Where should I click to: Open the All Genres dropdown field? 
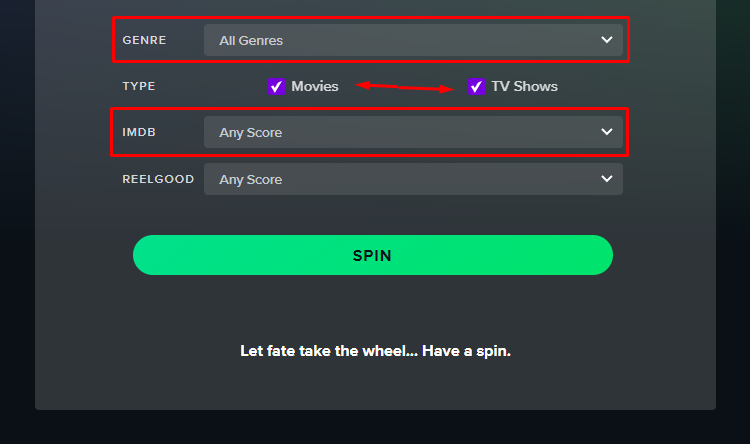413,40
